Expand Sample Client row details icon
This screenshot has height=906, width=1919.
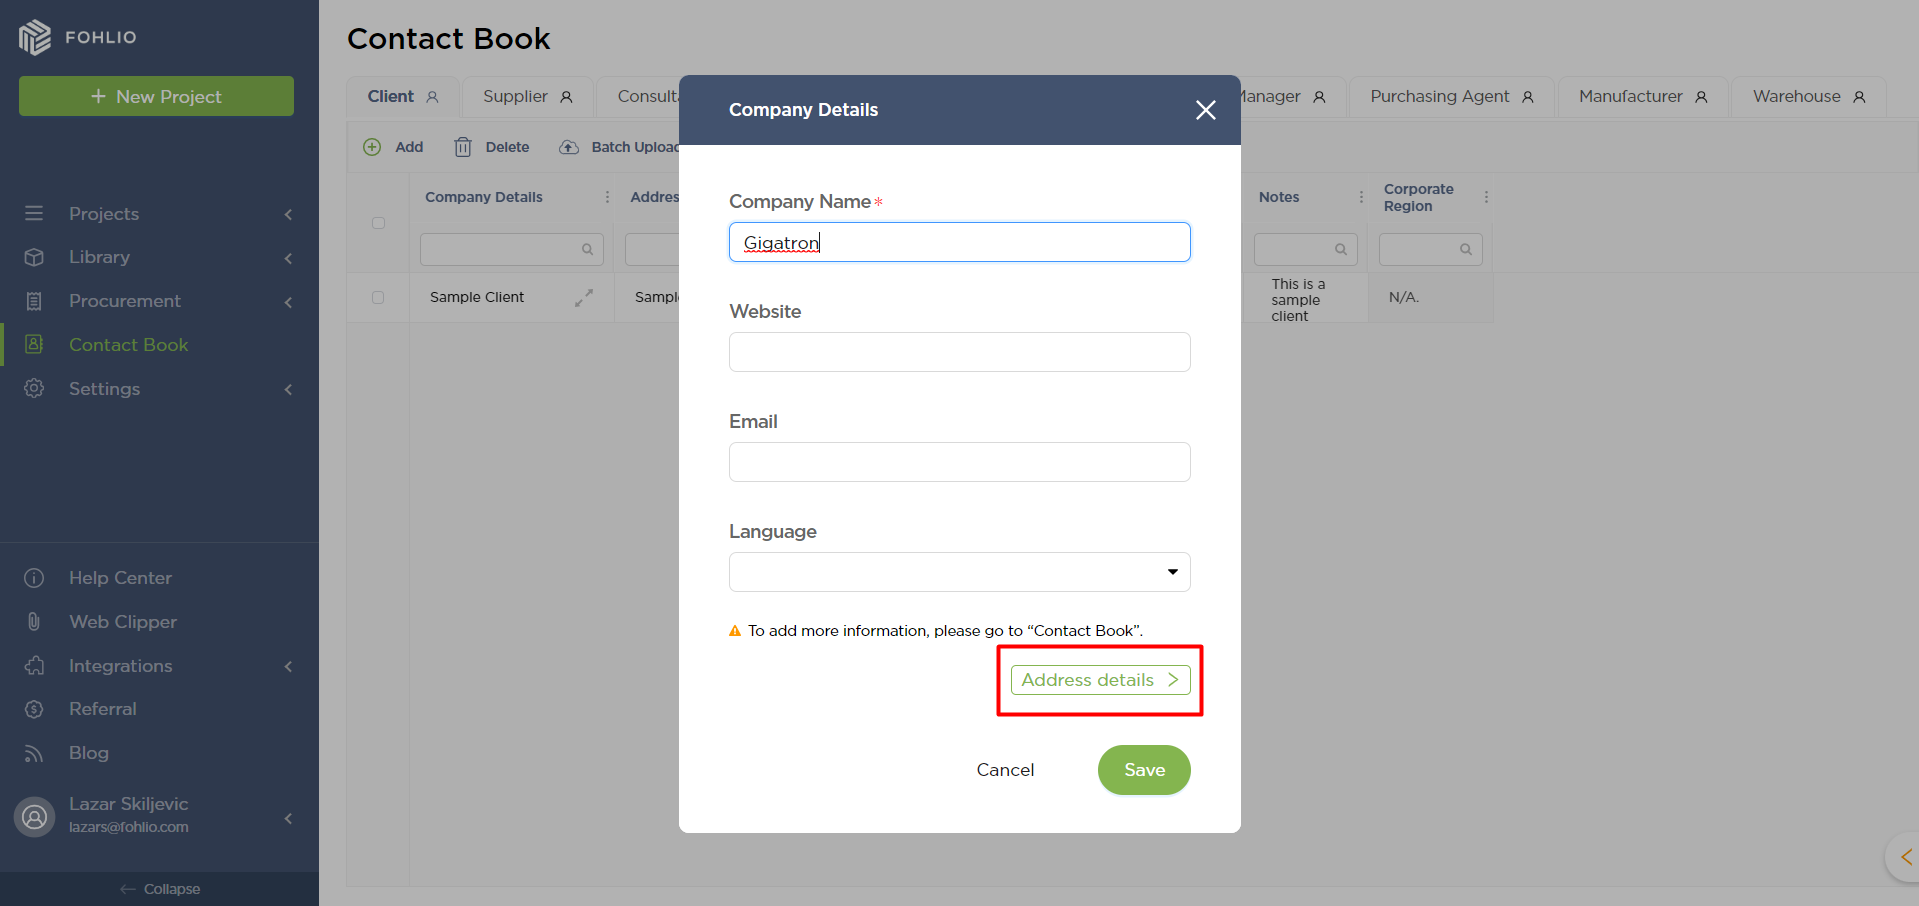(x=584, y=297)
